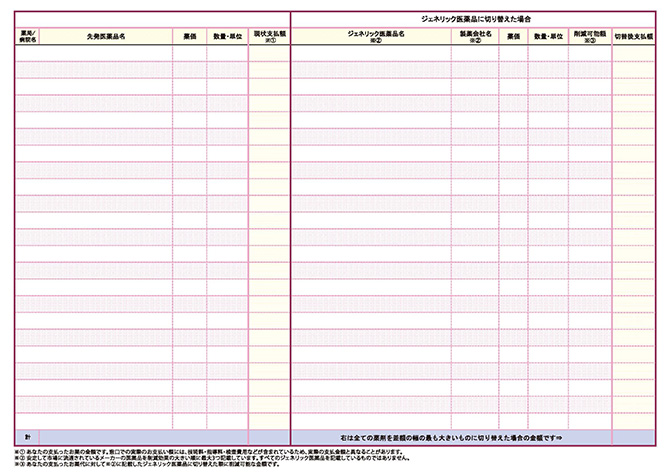The height and width of the screenshot is (473, 668).
Task: Click first row cell under 製薬会社名
Action: click(x=475, y=54)
